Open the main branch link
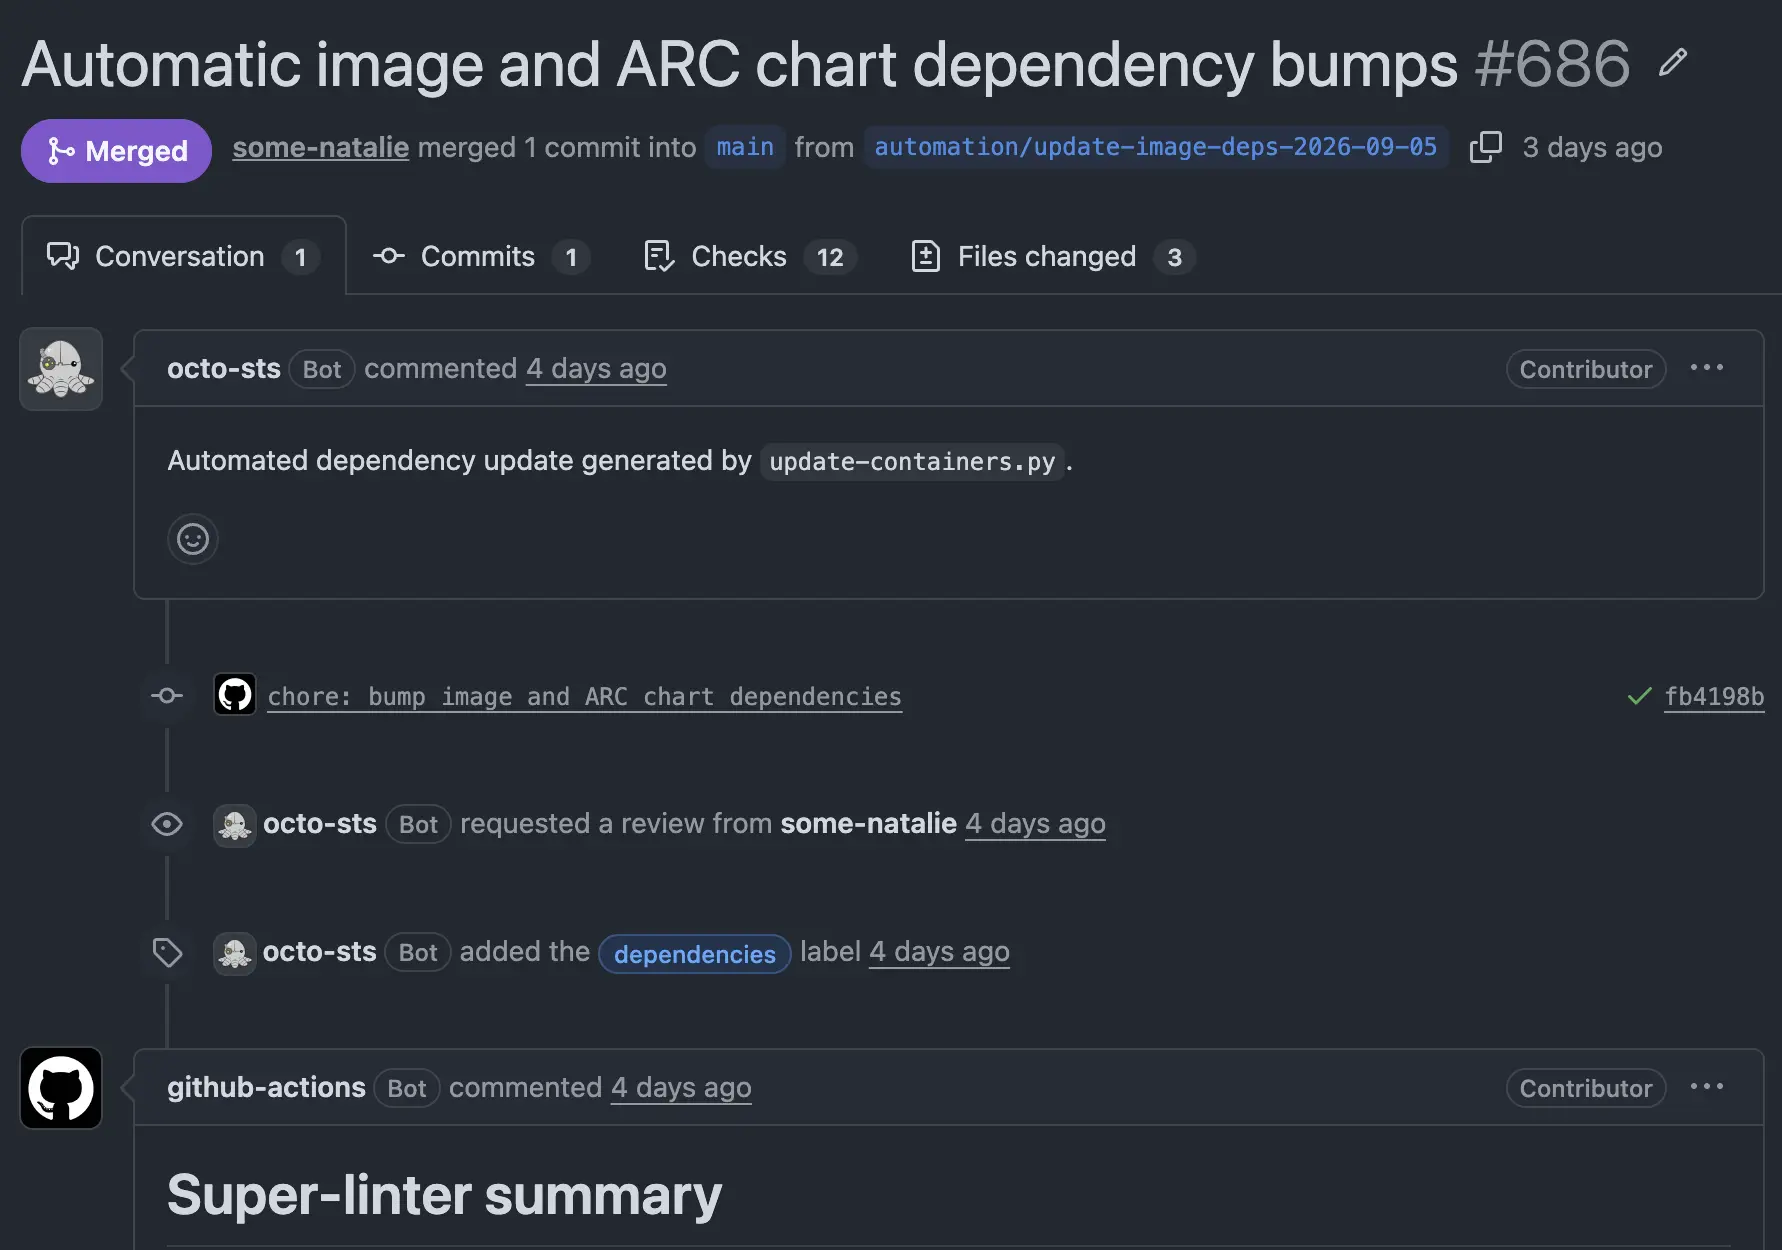 click(745, 147)
